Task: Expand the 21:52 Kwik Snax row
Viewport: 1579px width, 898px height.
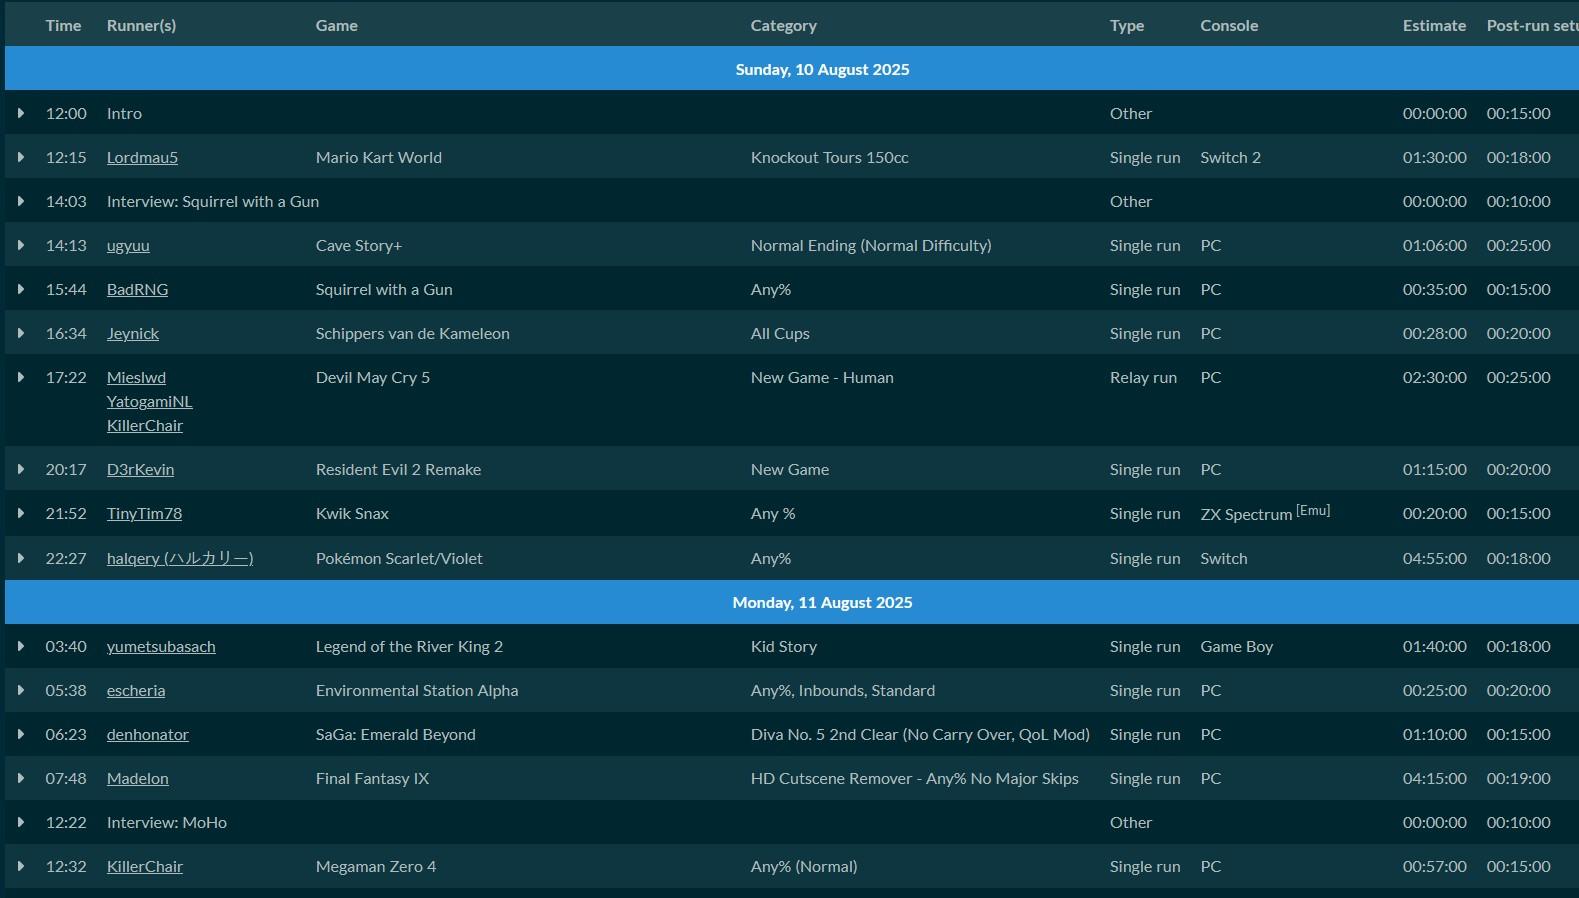Action: 20,513
